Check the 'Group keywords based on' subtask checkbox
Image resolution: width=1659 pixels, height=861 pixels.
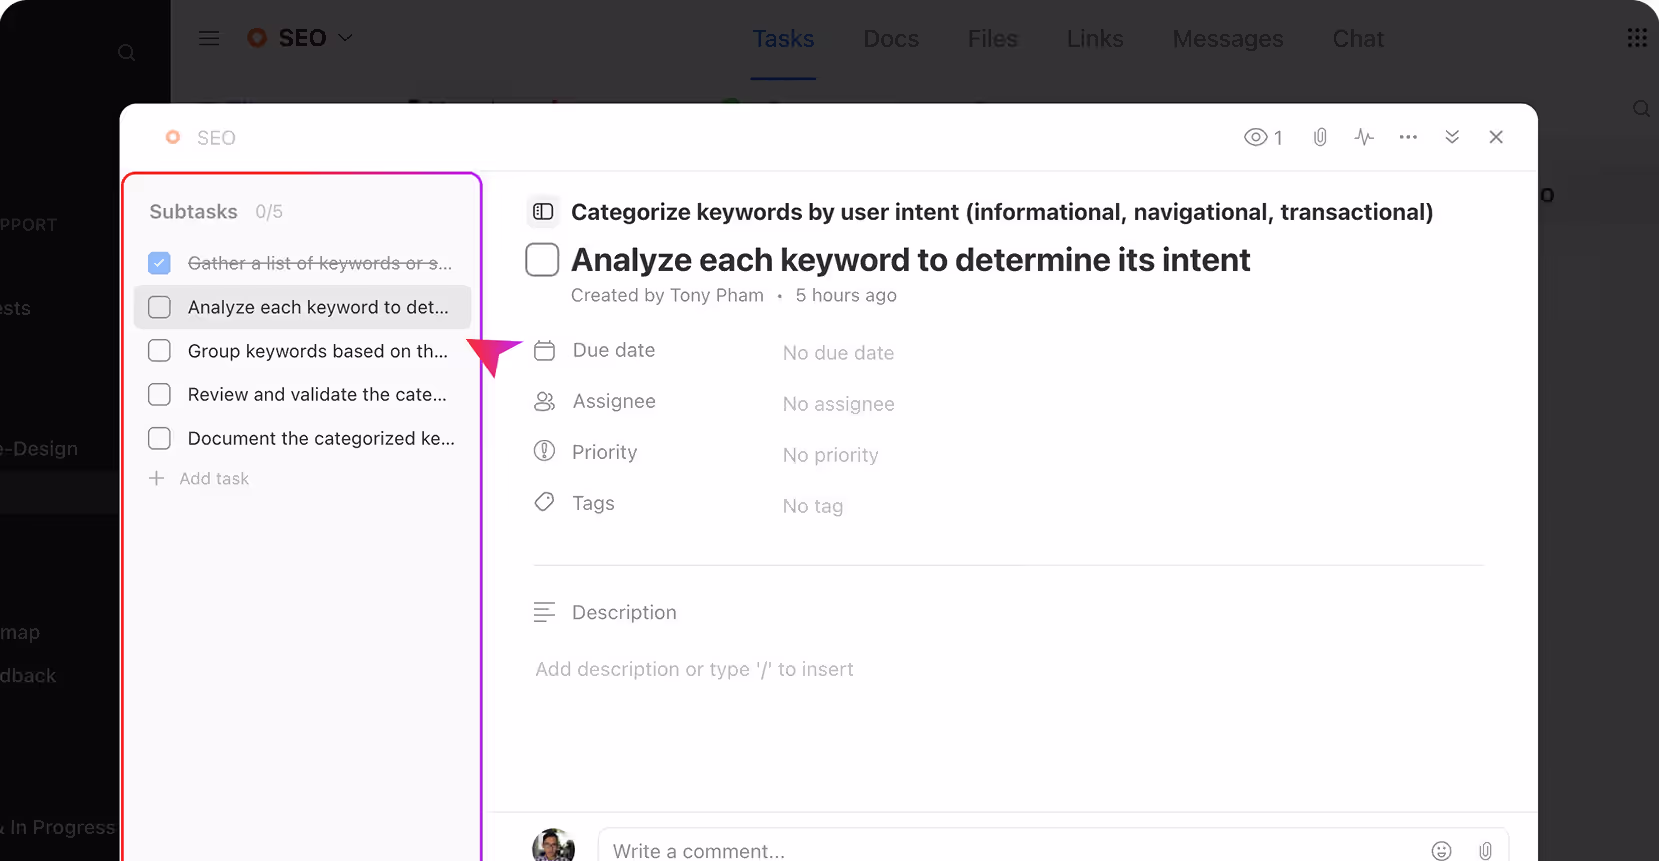(x=159, y=351)
